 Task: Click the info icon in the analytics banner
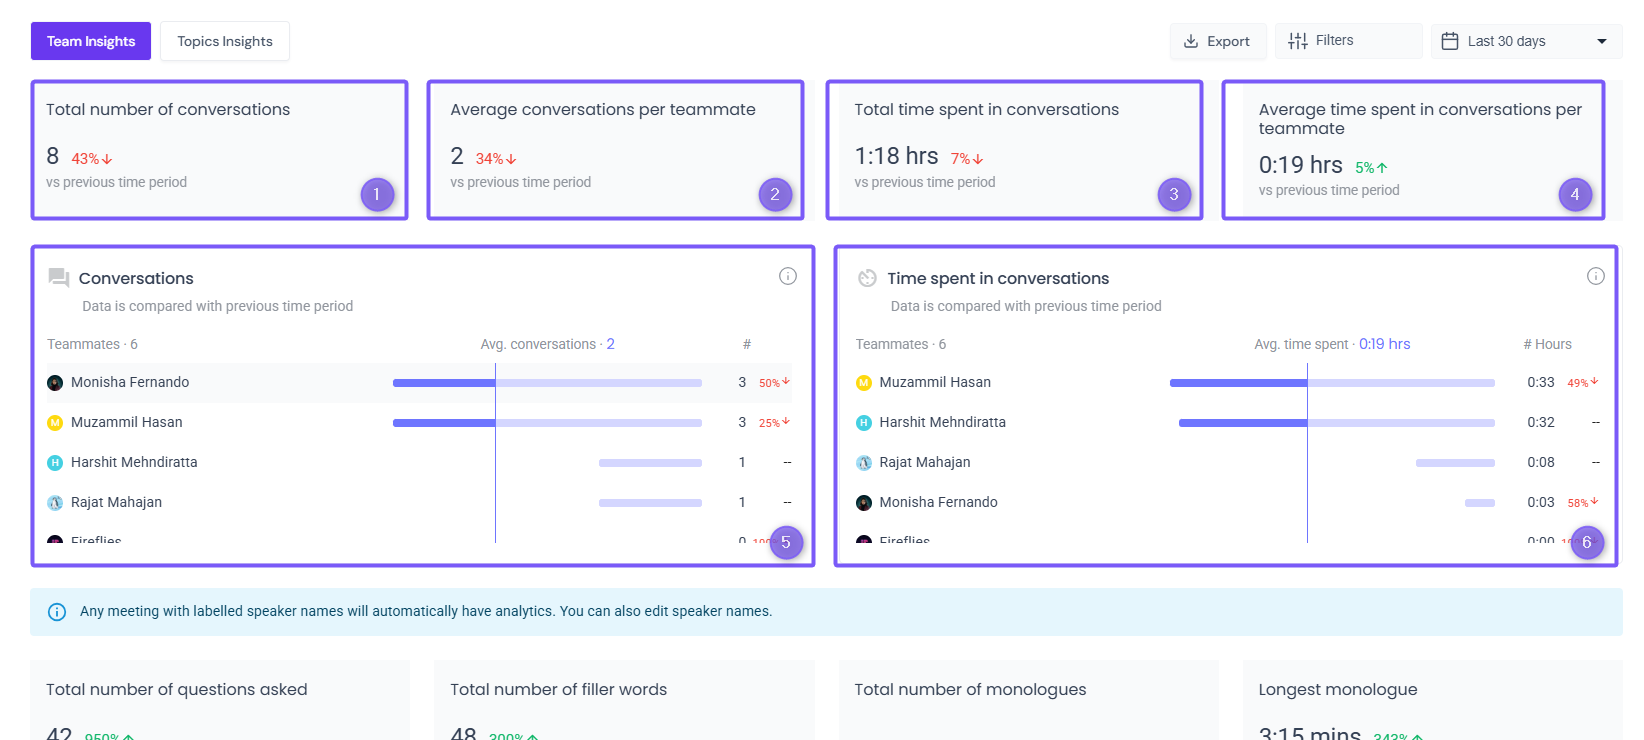[57, 612]
